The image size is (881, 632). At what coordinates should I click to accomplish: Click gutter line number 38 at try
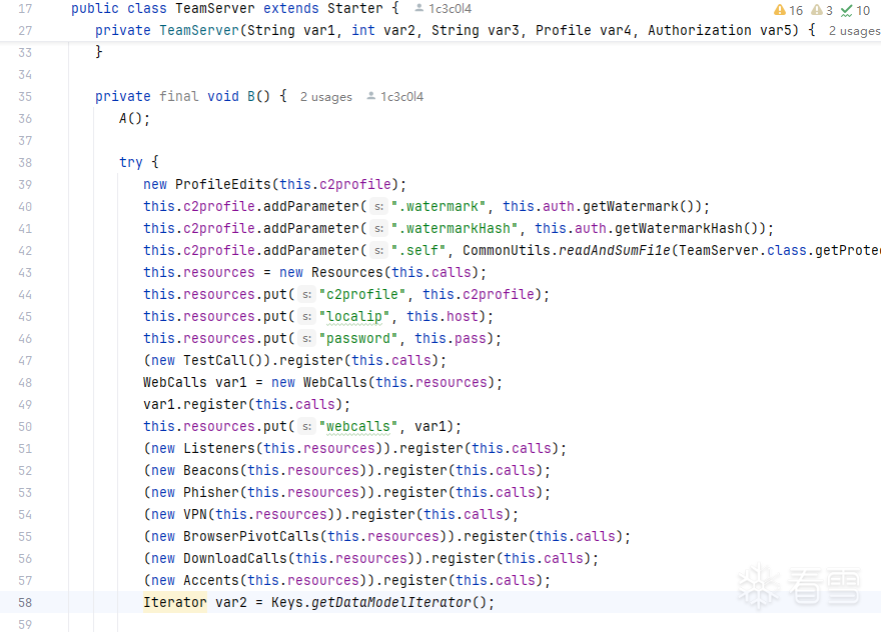click(25, 163)
